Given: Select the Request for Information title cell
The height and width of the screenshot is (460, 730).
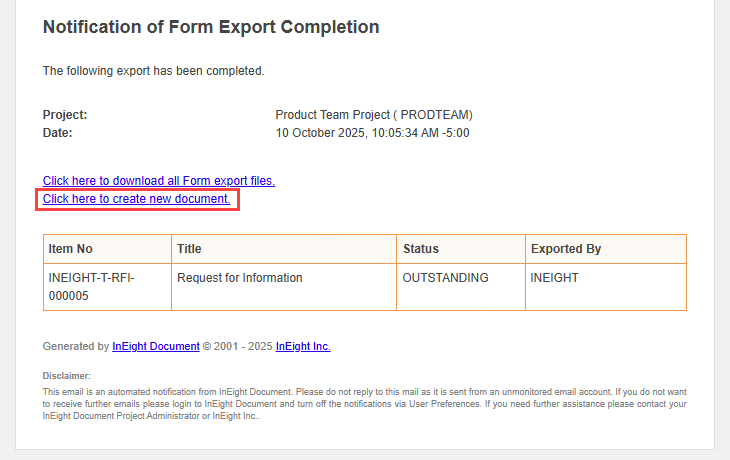Looking at the screenshot, I should [239, 278].
